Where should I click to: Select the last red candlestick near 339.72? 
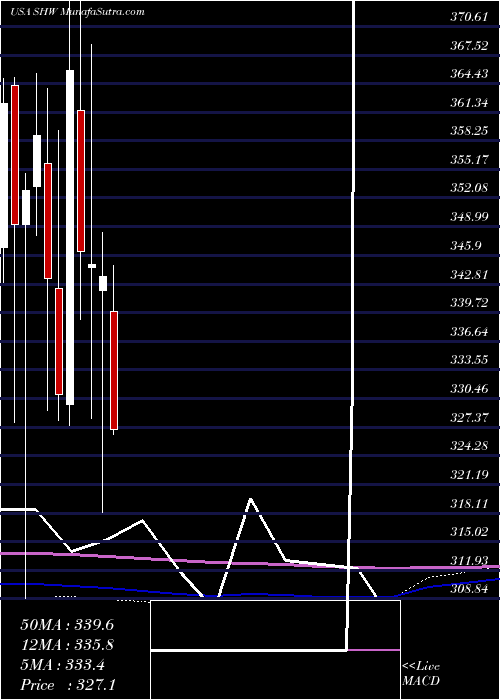(114, 371)
